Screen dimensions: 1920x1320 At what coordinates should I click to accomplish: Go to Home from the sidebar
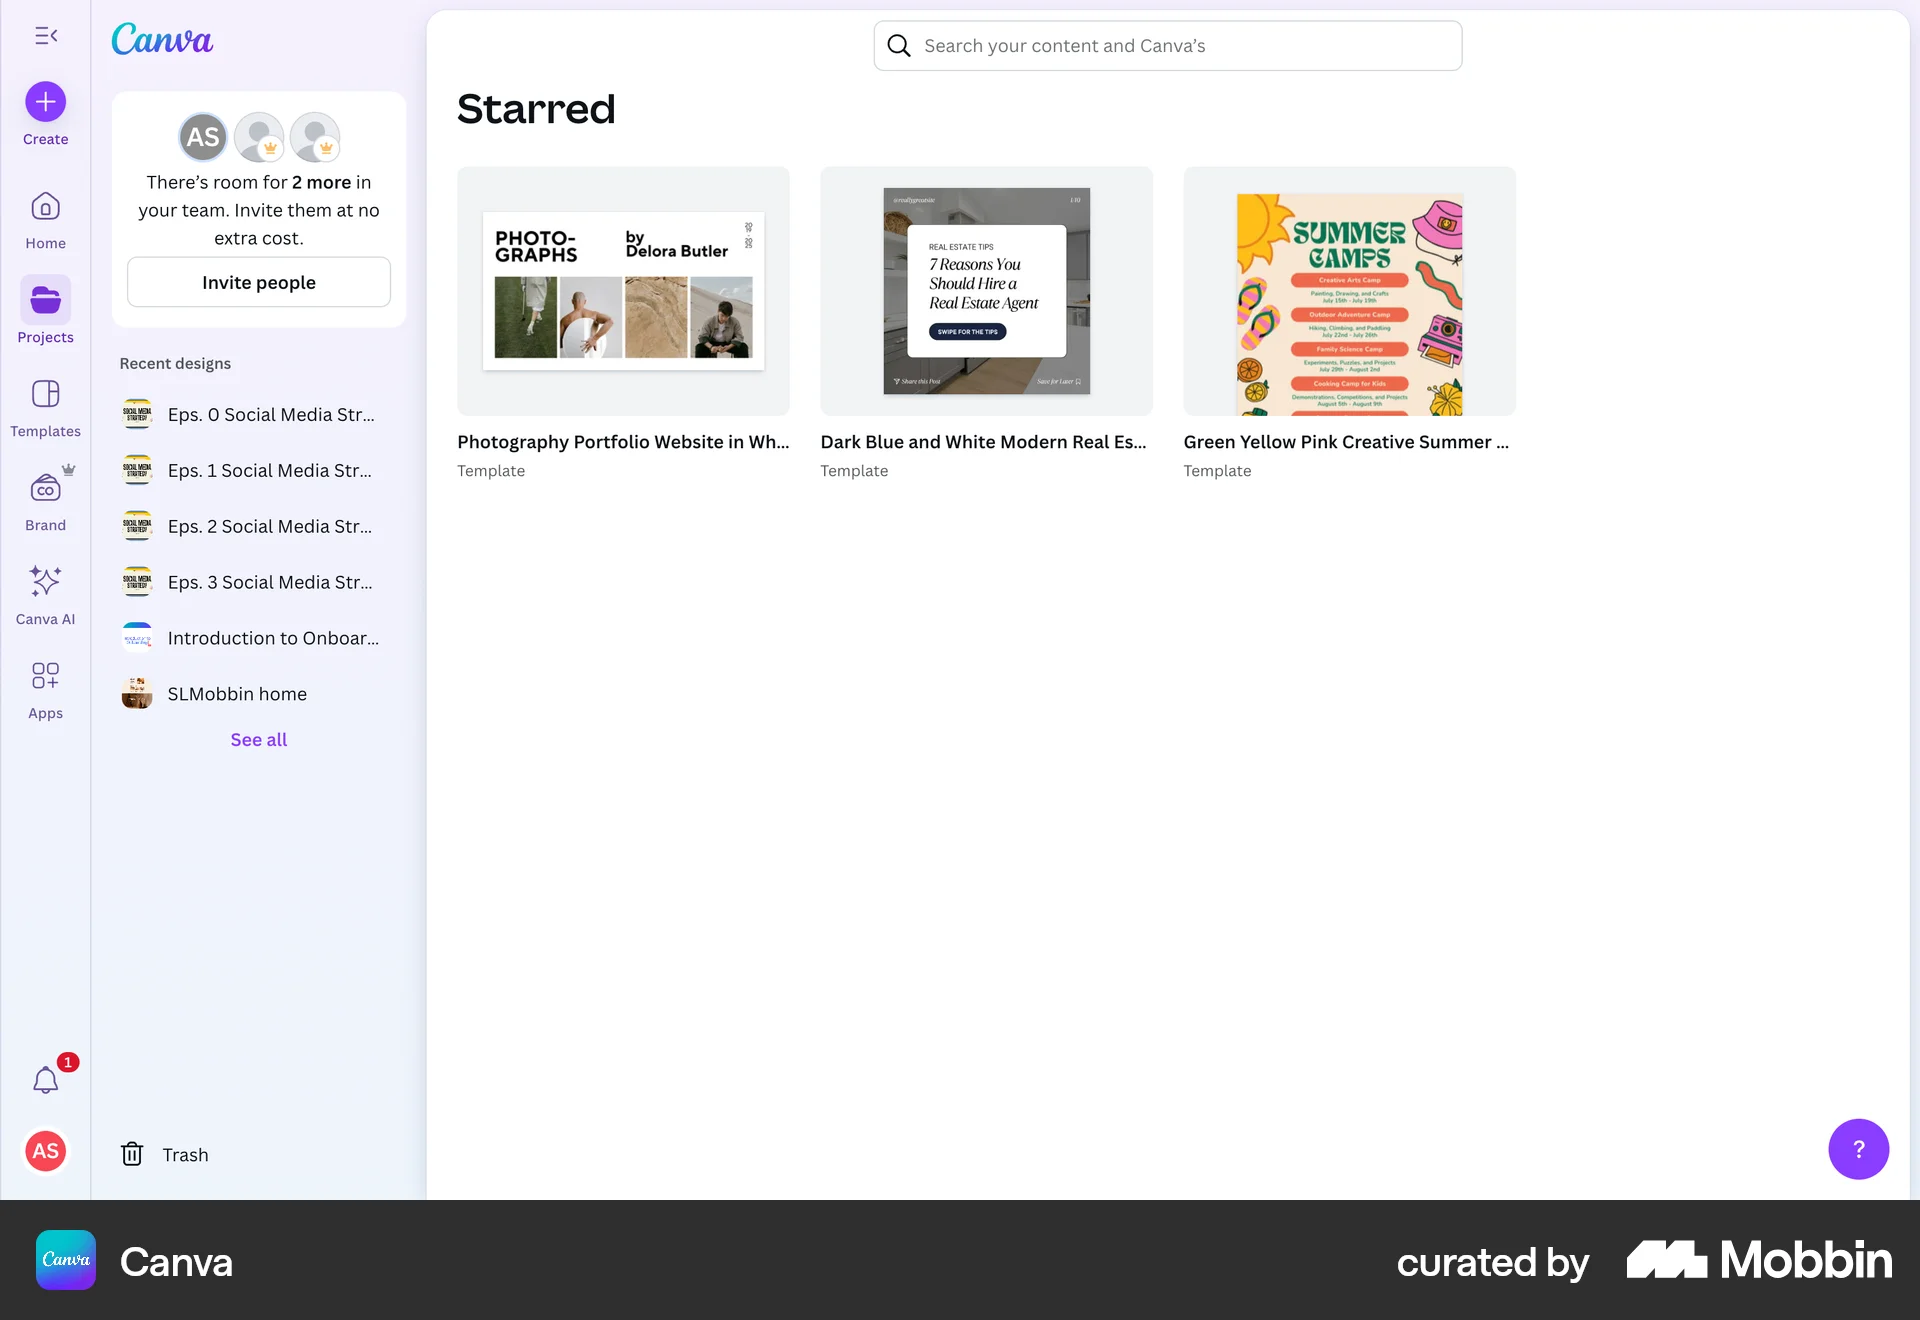click(x=44, y=218)
